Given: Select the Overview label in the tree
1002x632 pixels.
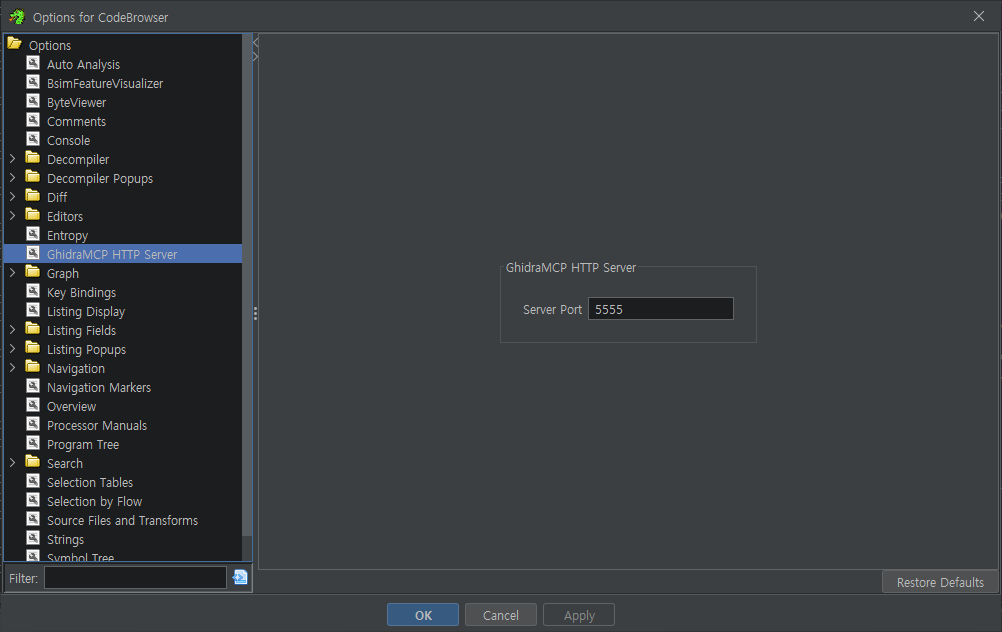Looking at the screenshot, I should 71,406.
